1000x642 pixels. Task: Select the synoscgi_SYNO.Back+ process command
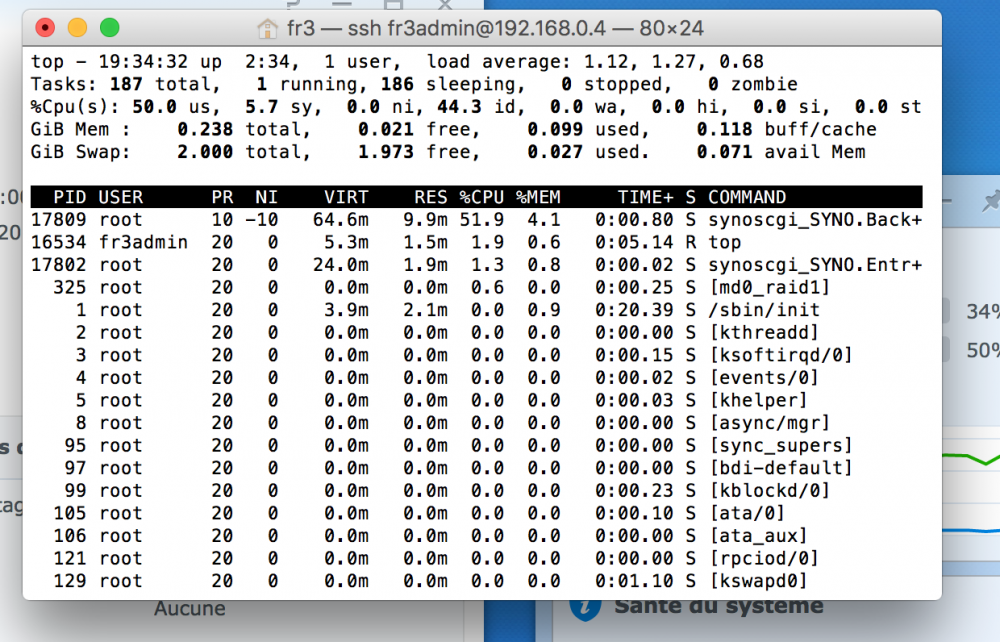(x=815, y=220)
